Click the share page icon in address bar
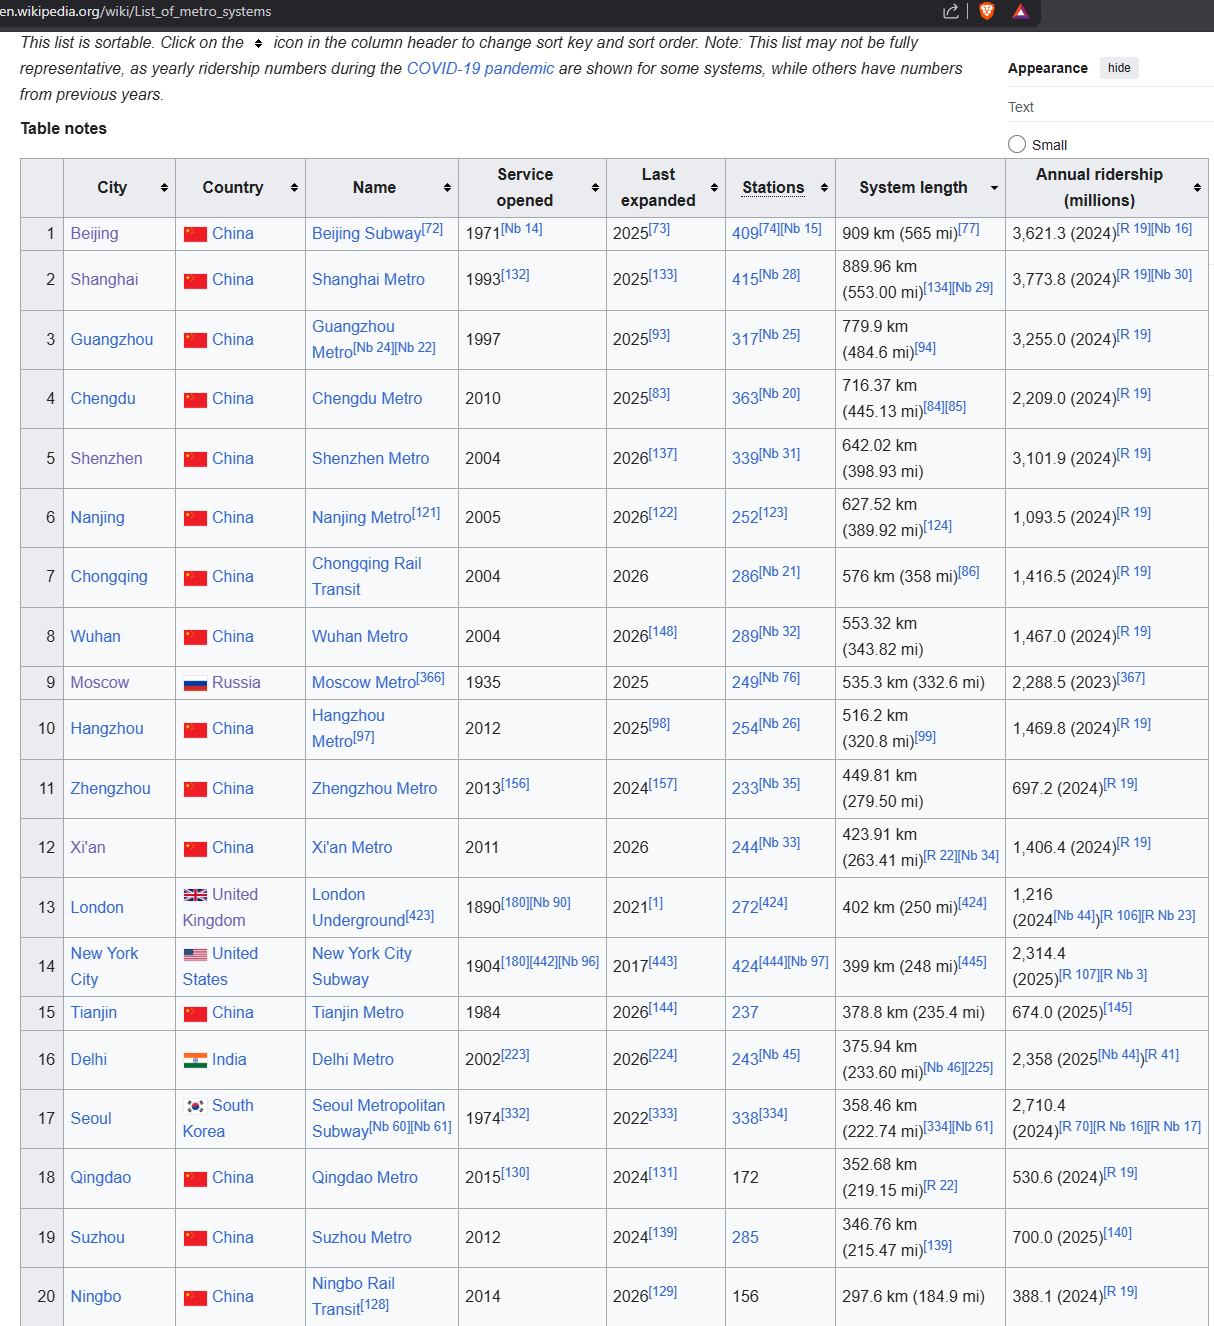 point(951,11)
